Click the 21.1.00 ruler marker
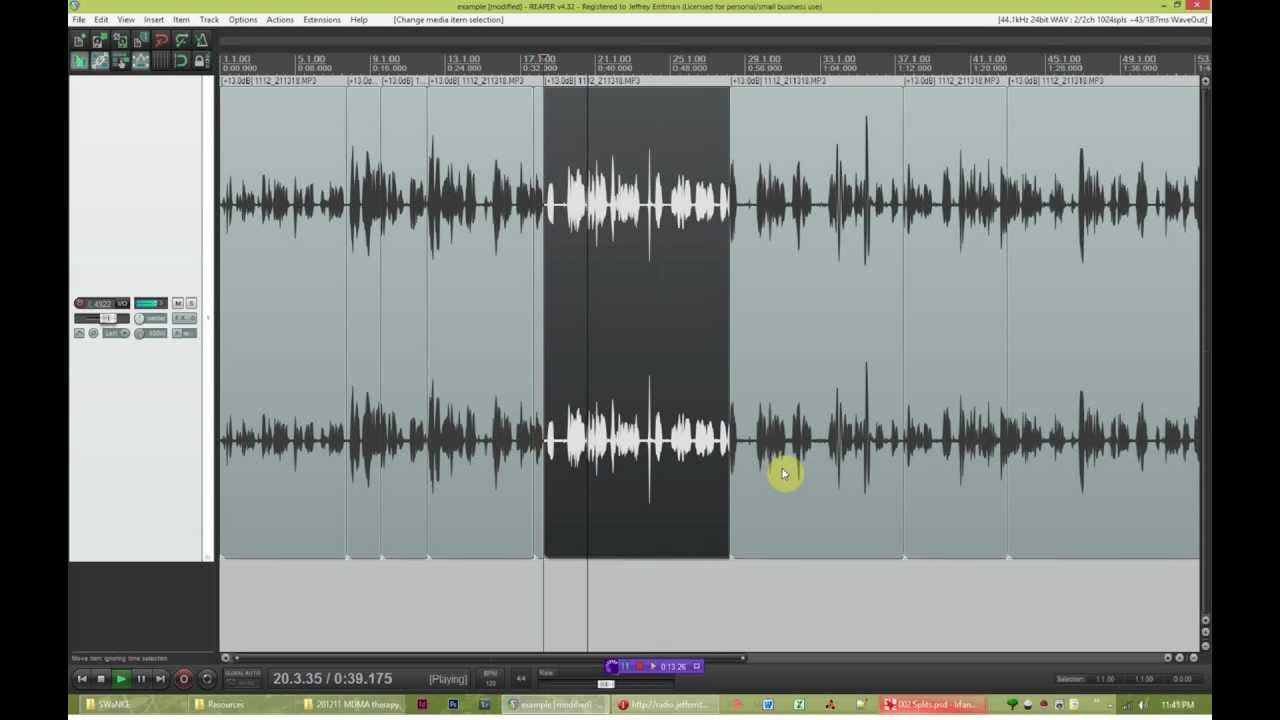1280x720 pixels. pyautogui.click(x=614, y=59)
